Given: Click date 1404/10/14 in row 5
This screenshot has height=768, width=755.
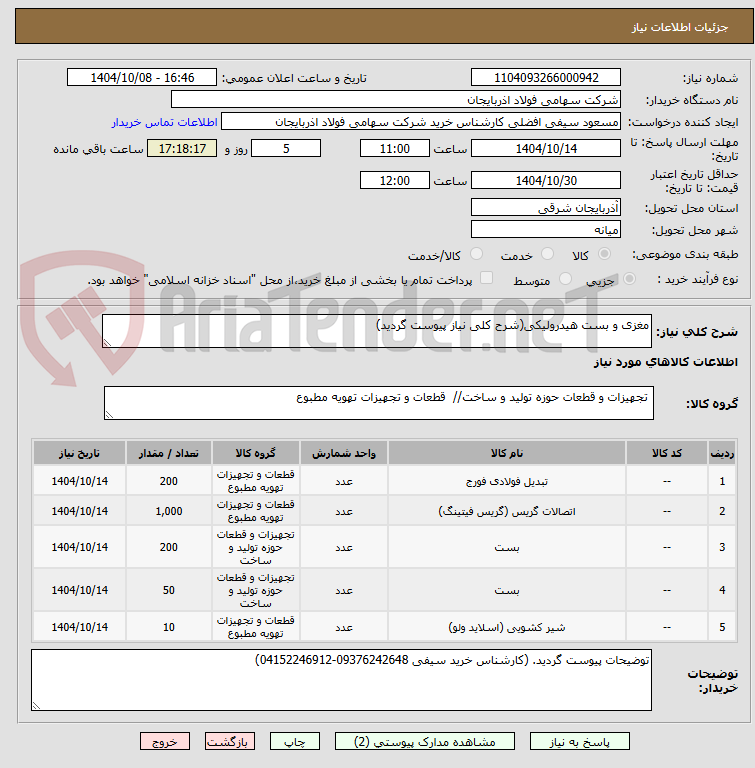Looking at the screenshot, I should click(x=79, y=627).
